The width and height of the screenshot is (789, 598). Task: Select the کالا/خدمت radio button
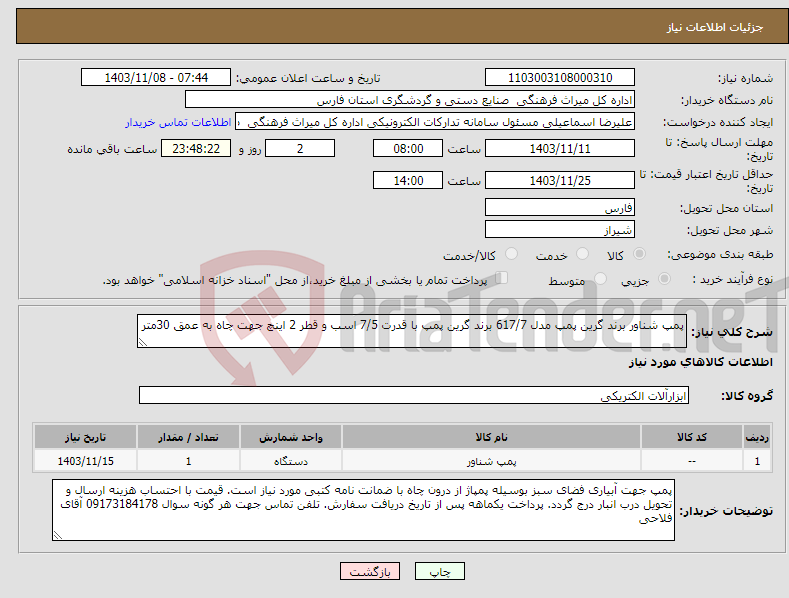(511, 254)
